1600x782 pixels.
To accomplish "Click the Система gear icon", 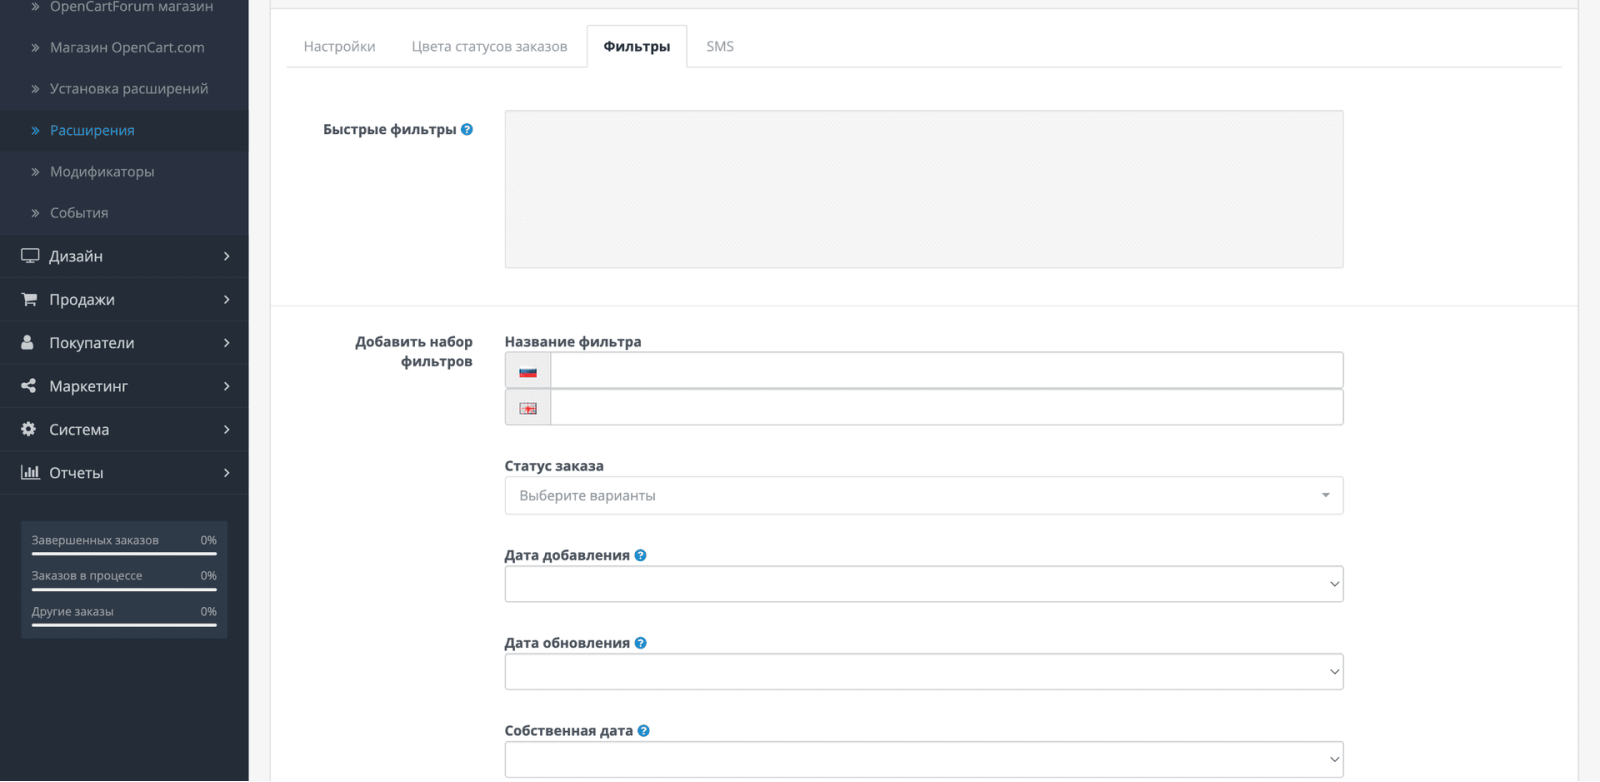I will point(29,430).
